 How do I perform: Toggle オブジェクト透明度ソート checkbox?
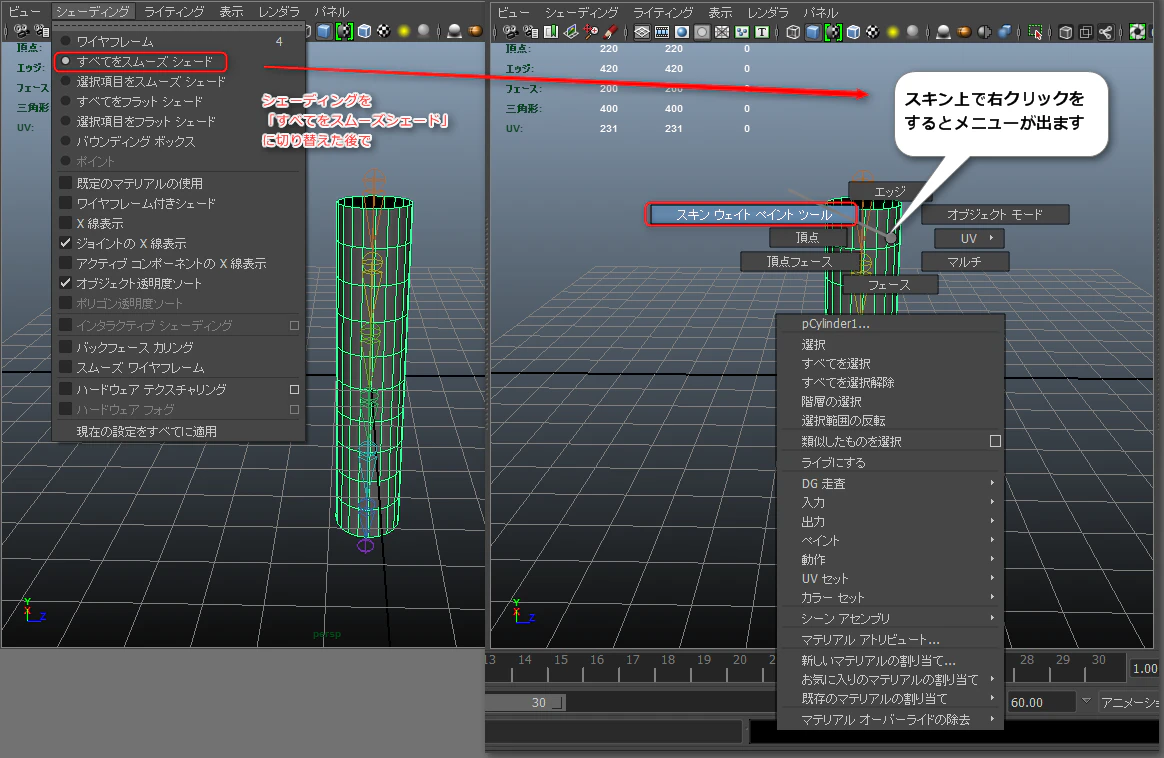[65, 283]
